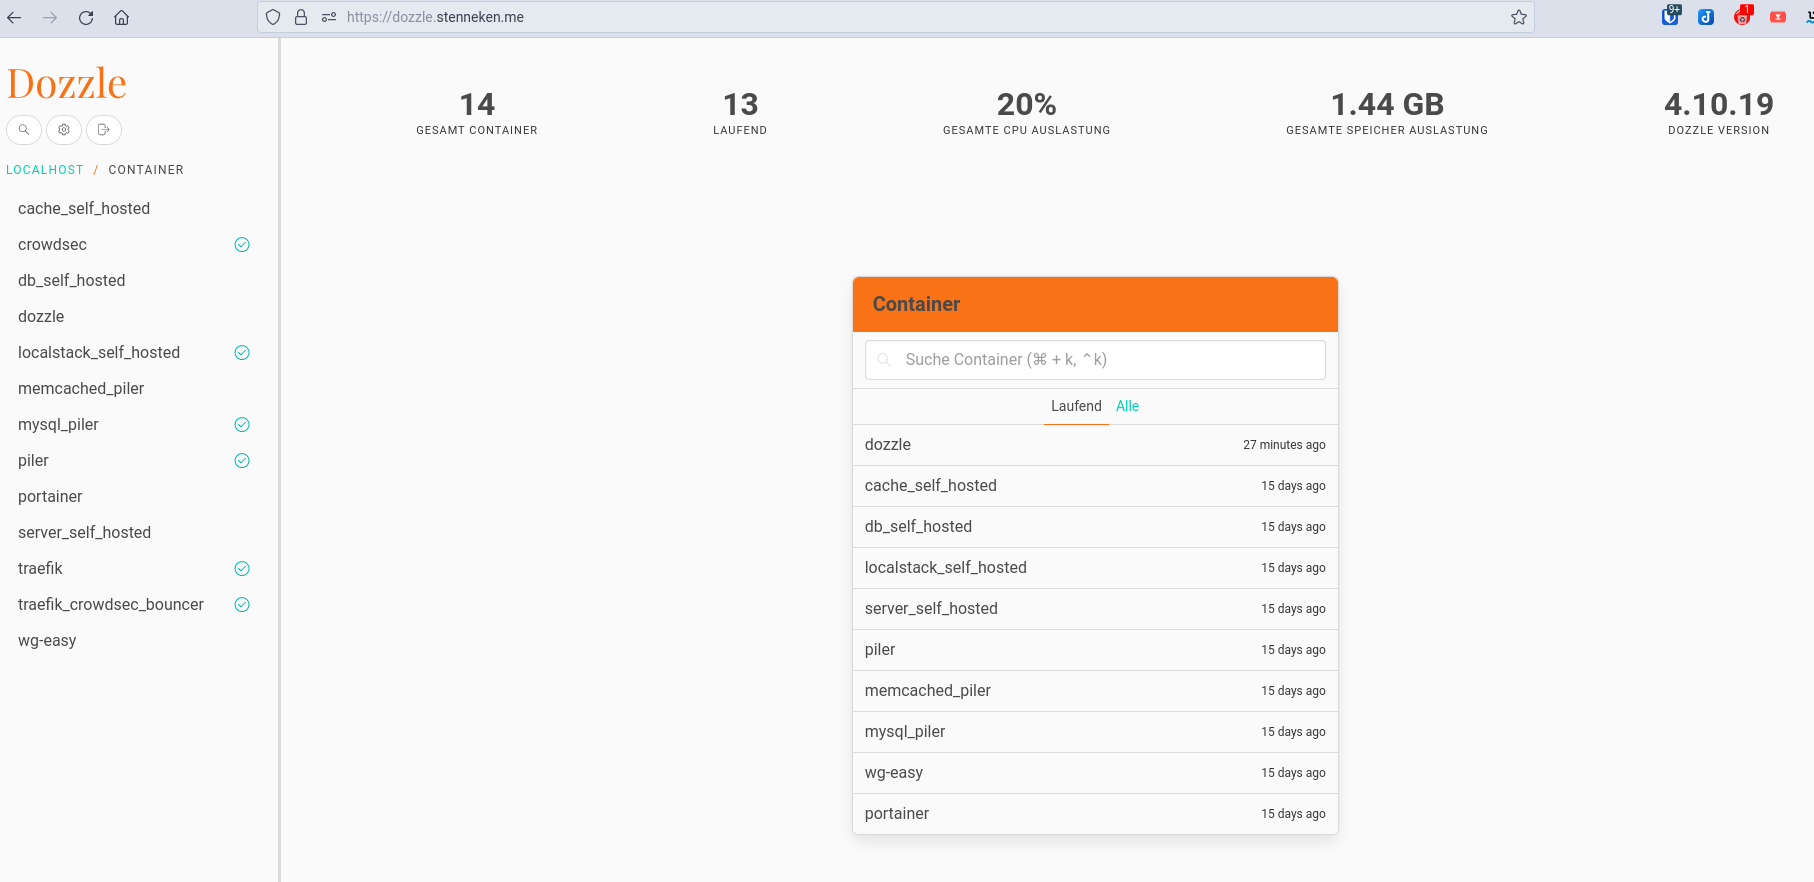Click the search icon under Dozzle logo
The width and height of the screenshot is (1814, 882).
click(x=24, y=130)
